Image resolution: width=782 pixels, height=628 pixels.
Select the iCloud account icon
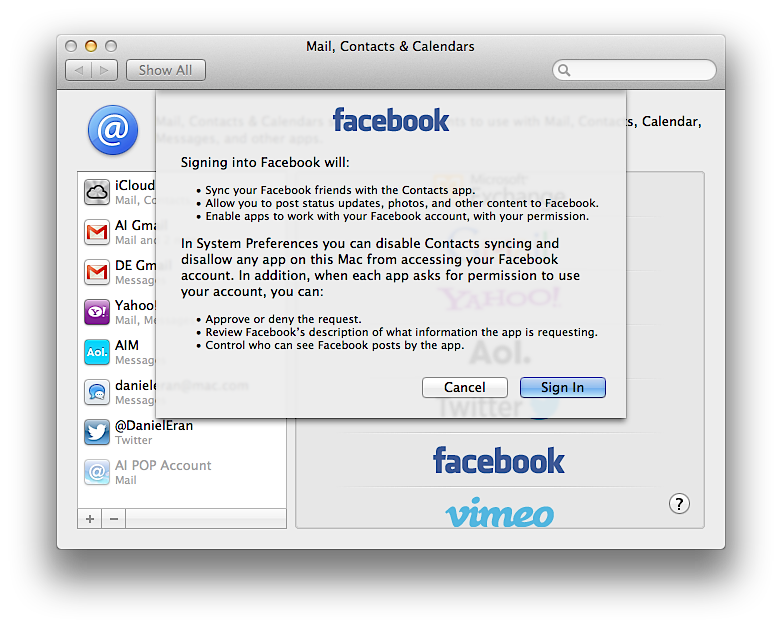97,193
